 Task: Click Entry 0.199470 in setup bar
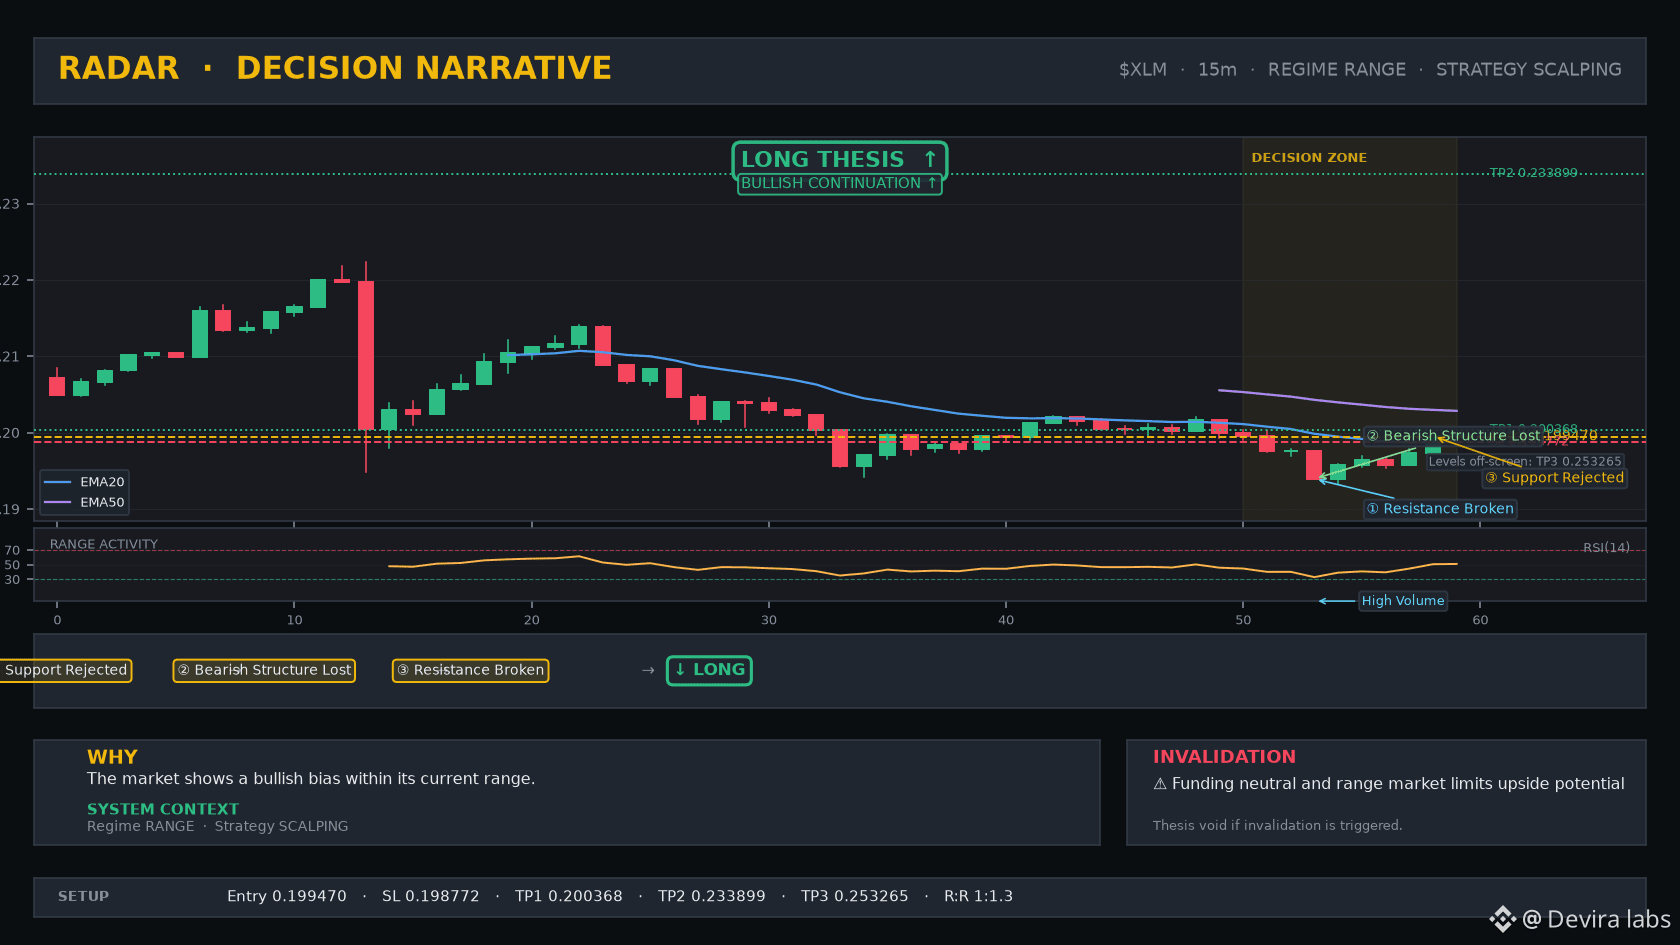pos(287,896)
